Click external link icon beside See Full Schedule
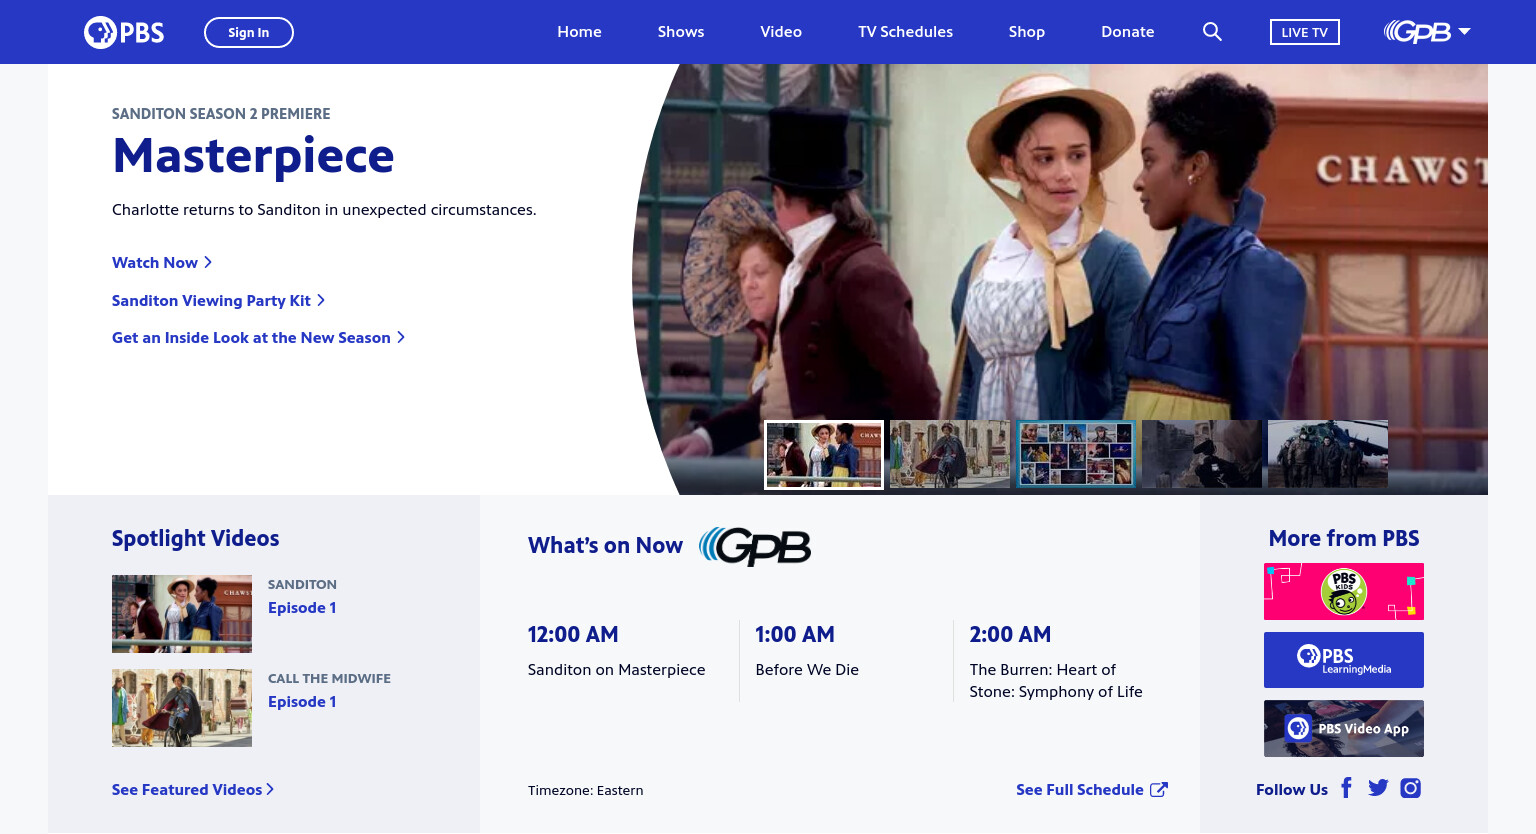 [1159, 790]
